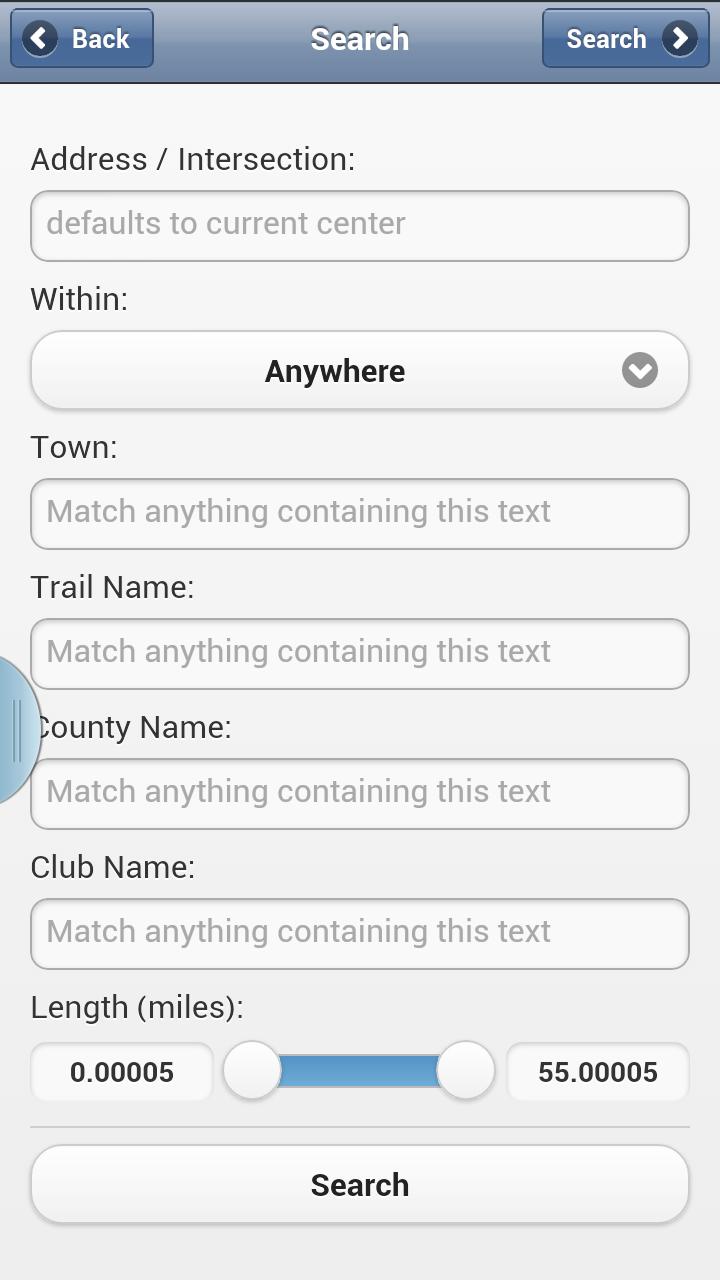Tap the header Search arrow icon
This screenshot has height=1280, width=720.
click(680, 39)
